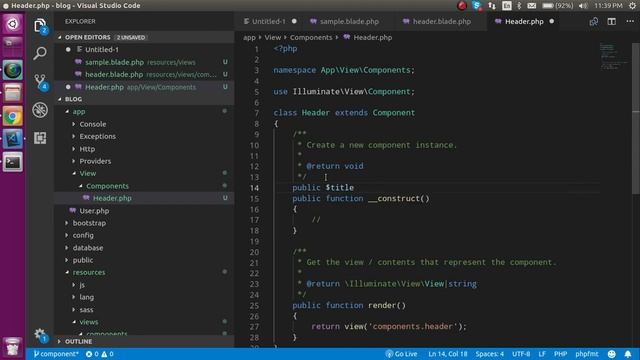Go to line via Ln 14, Col 18
Image resolution: width=640 pixels, height=360 pixels.
pyautogui.click(x=447, y=354)
